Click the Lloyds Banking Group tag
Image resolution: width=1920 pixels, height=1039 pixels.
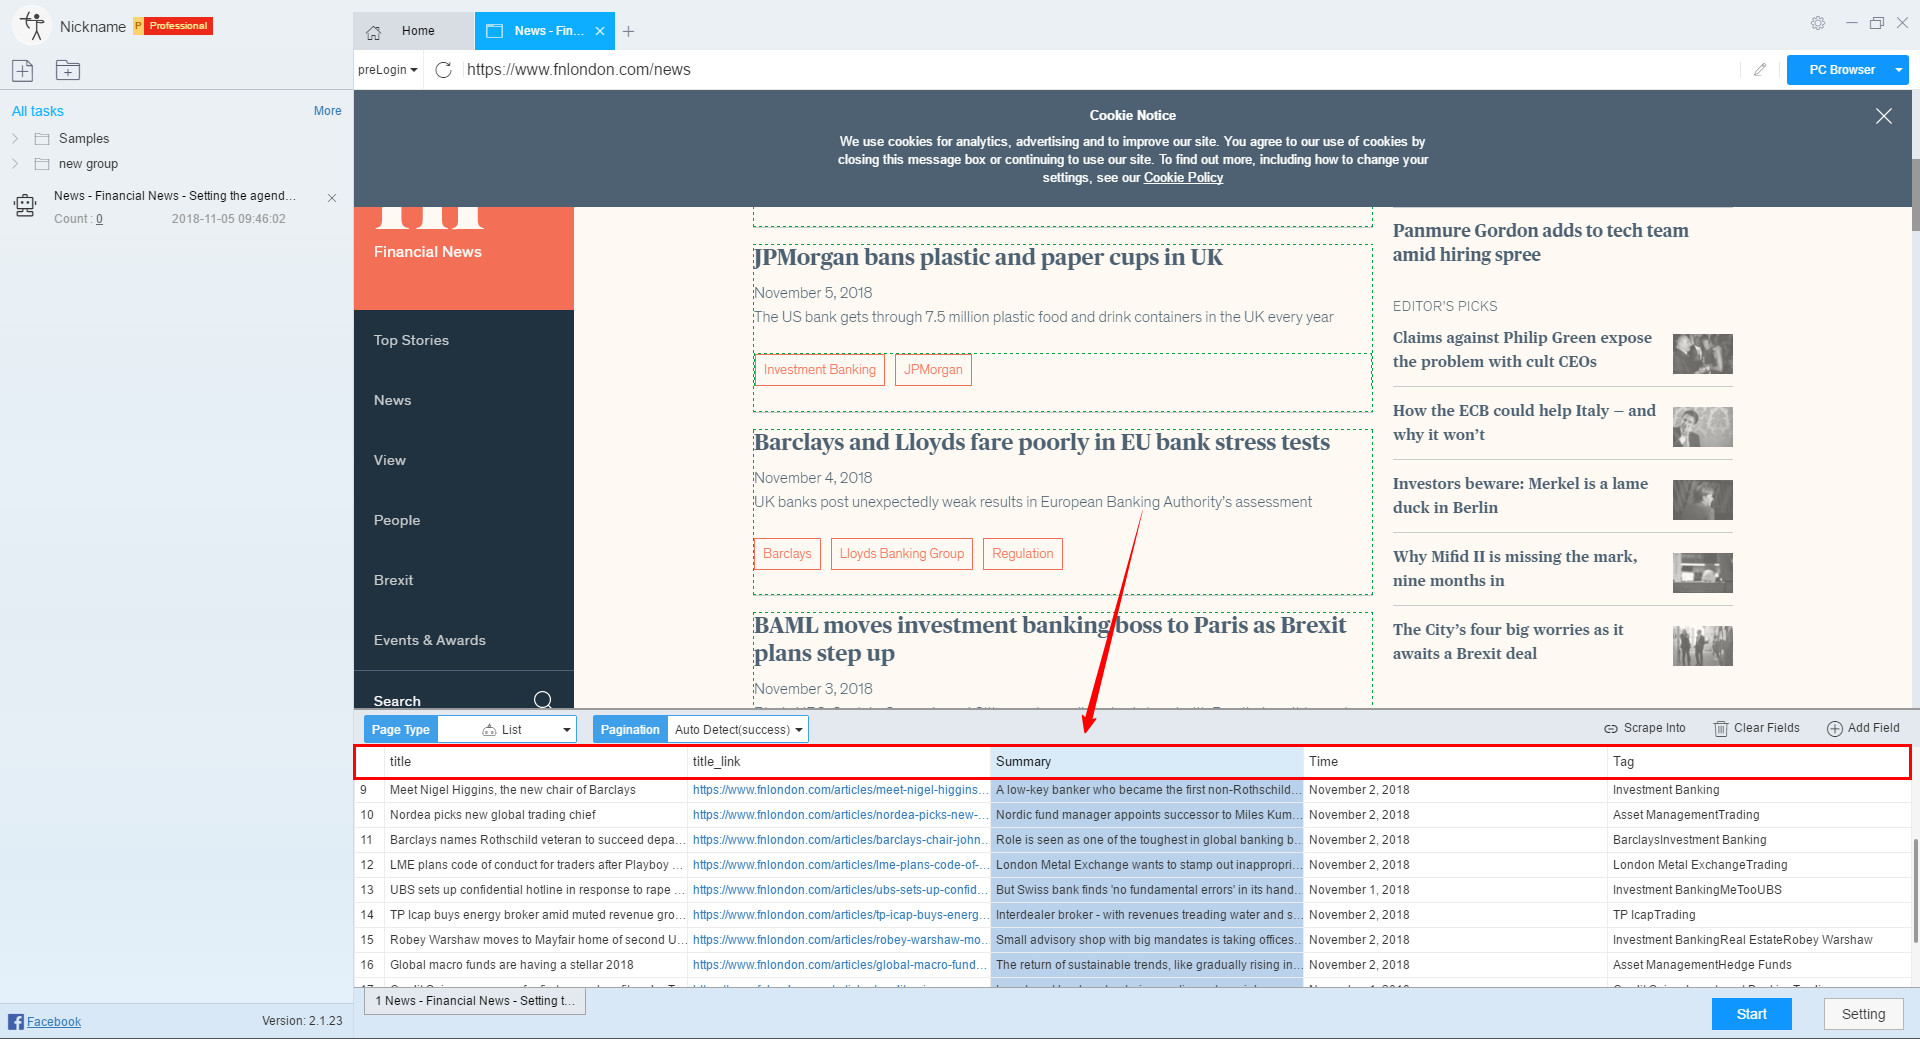click(x=902, y=554)
